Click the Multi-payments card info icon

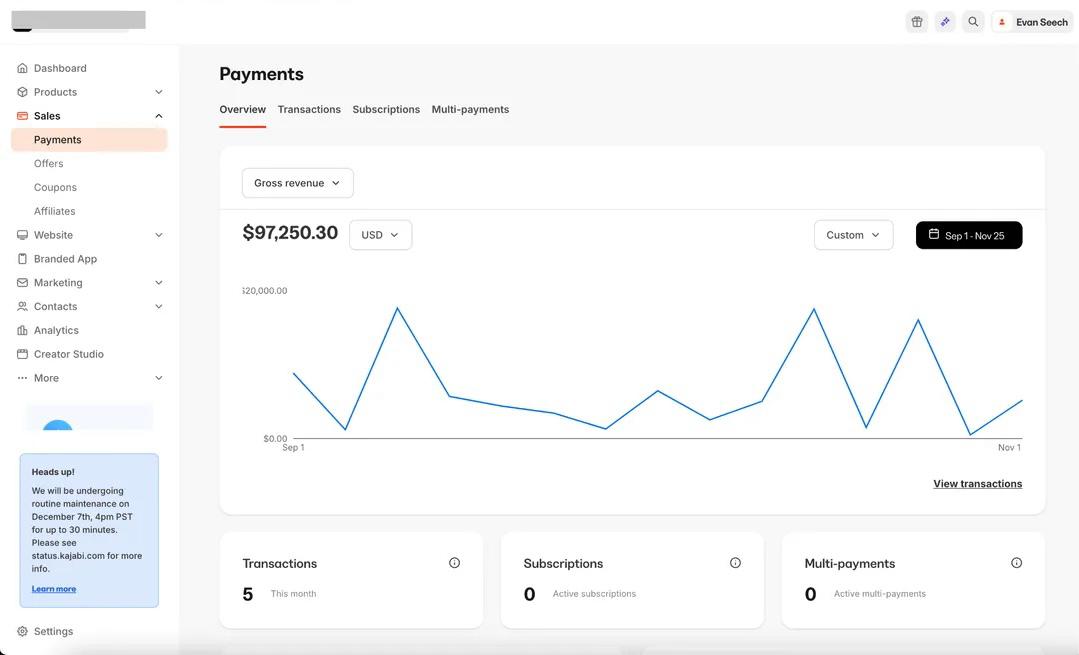(1016, 563)
